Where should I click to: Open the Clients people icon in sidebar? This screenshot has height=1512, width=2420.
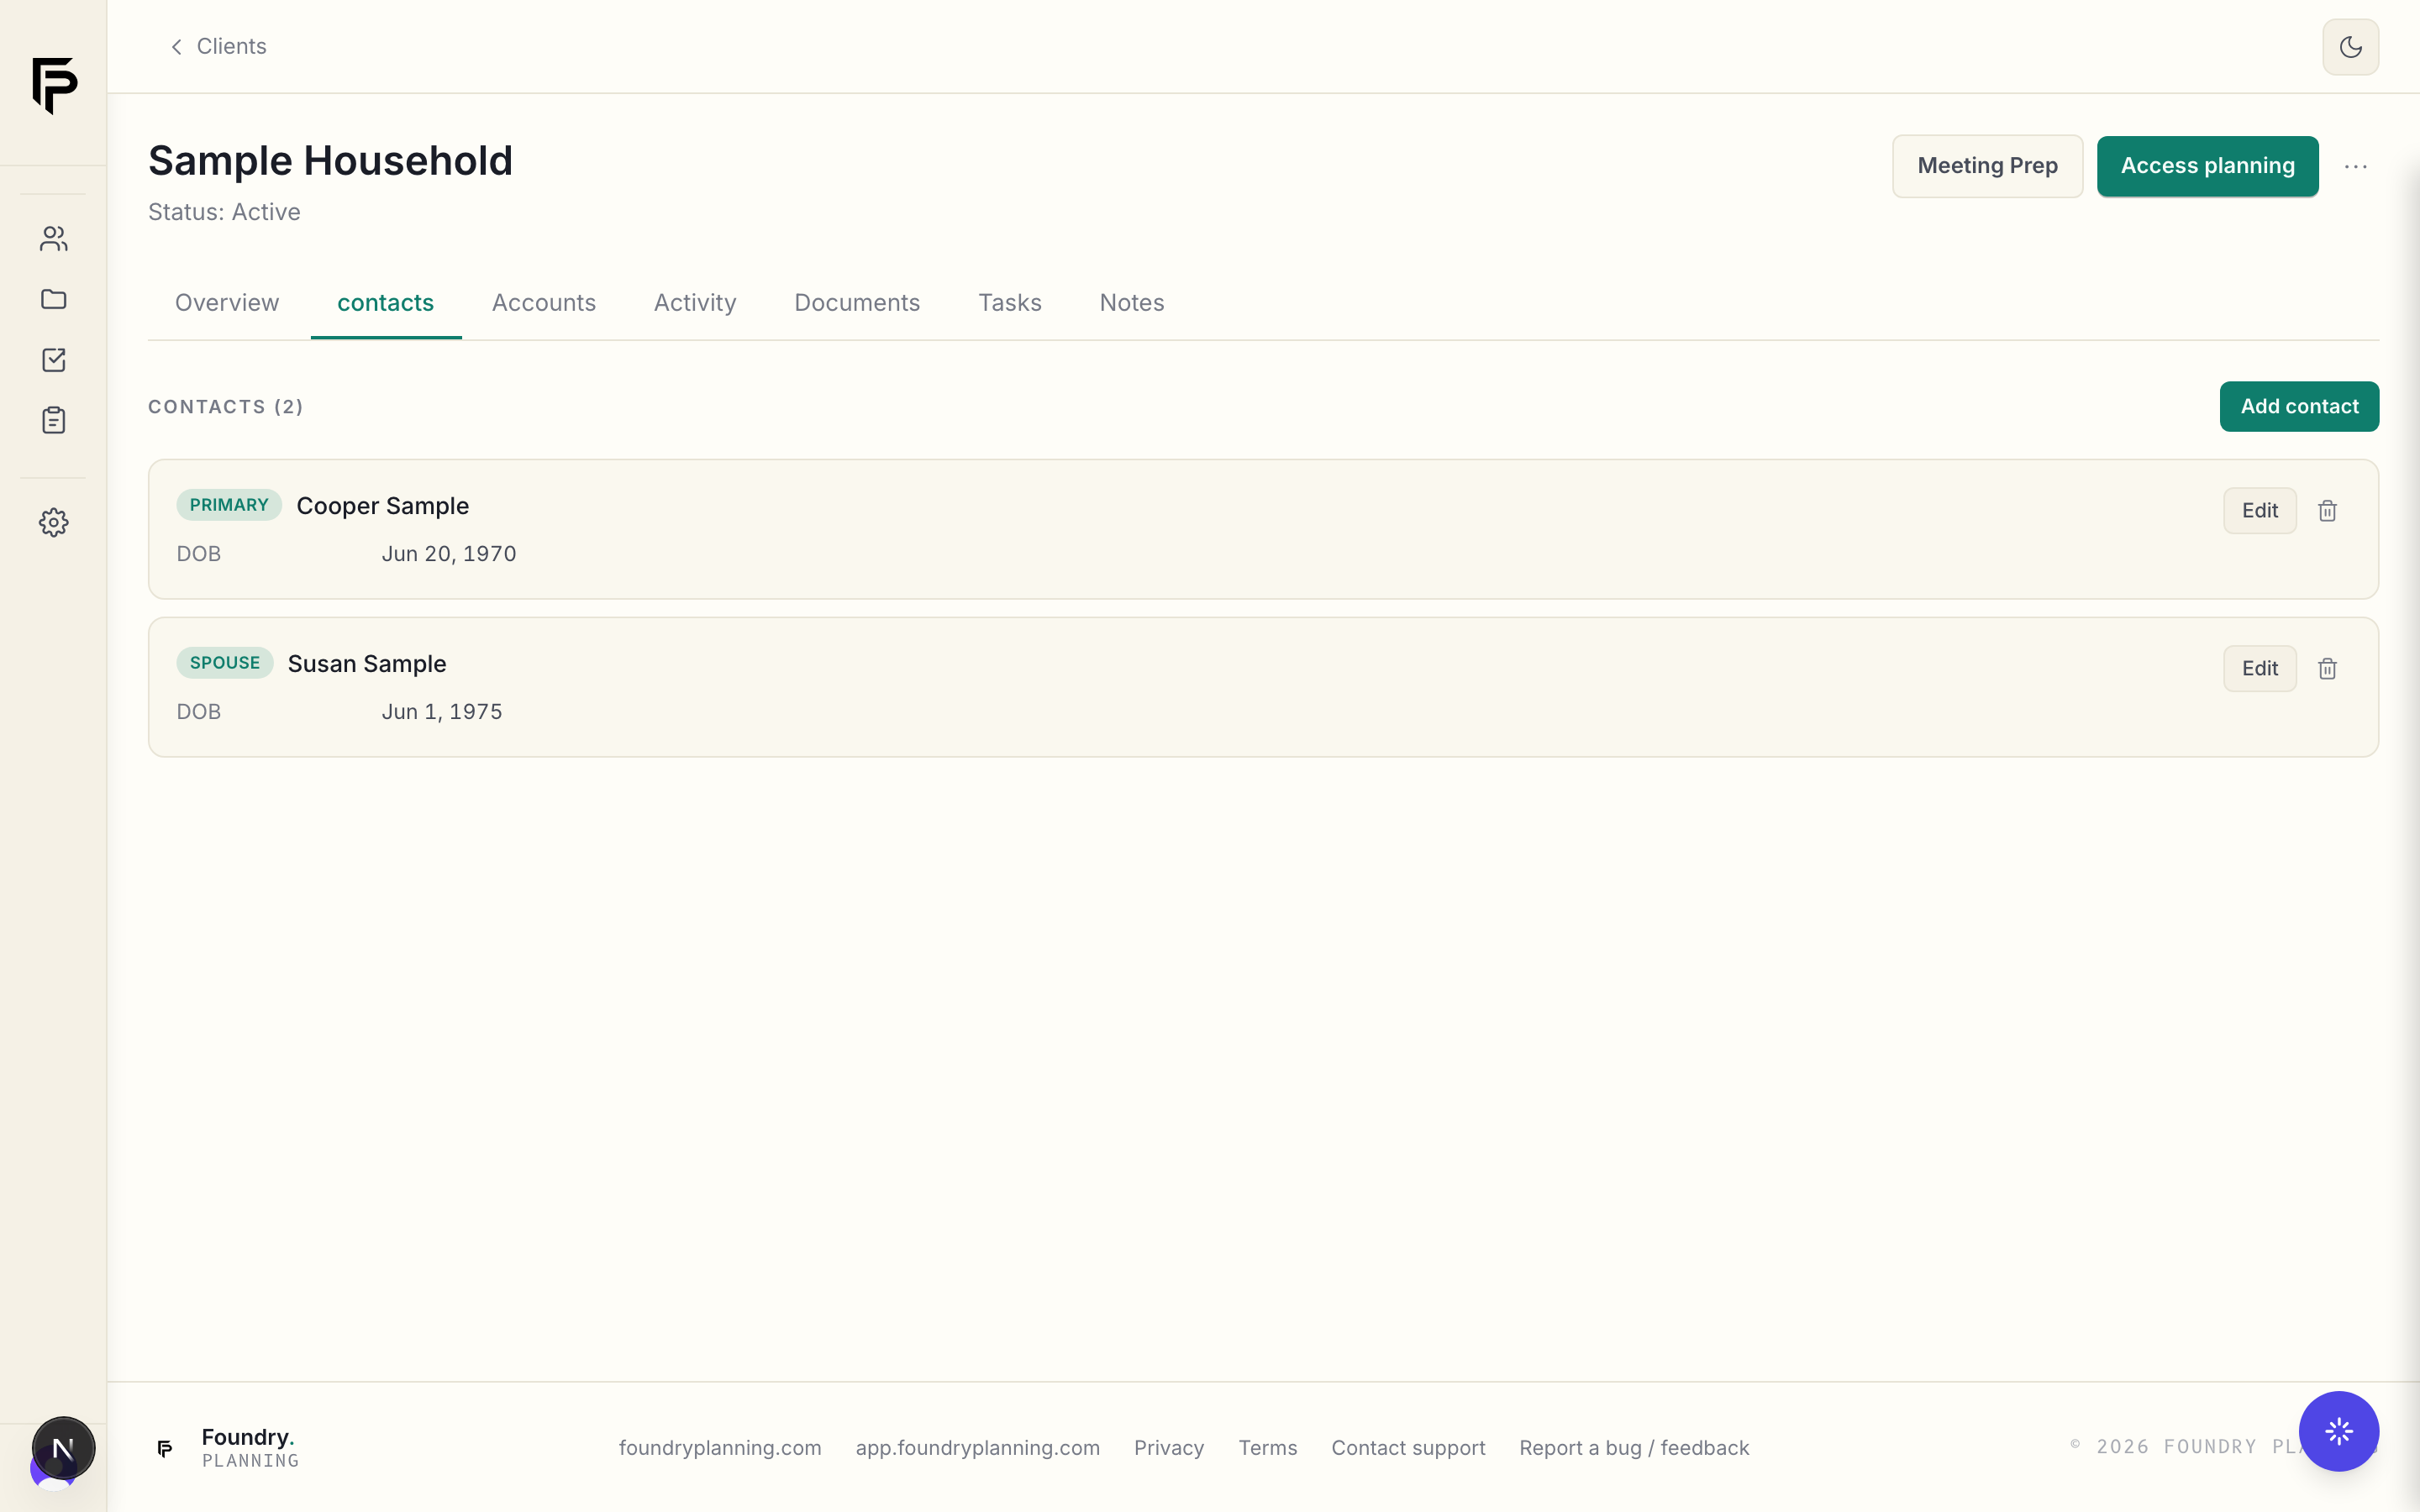[53, 238]
